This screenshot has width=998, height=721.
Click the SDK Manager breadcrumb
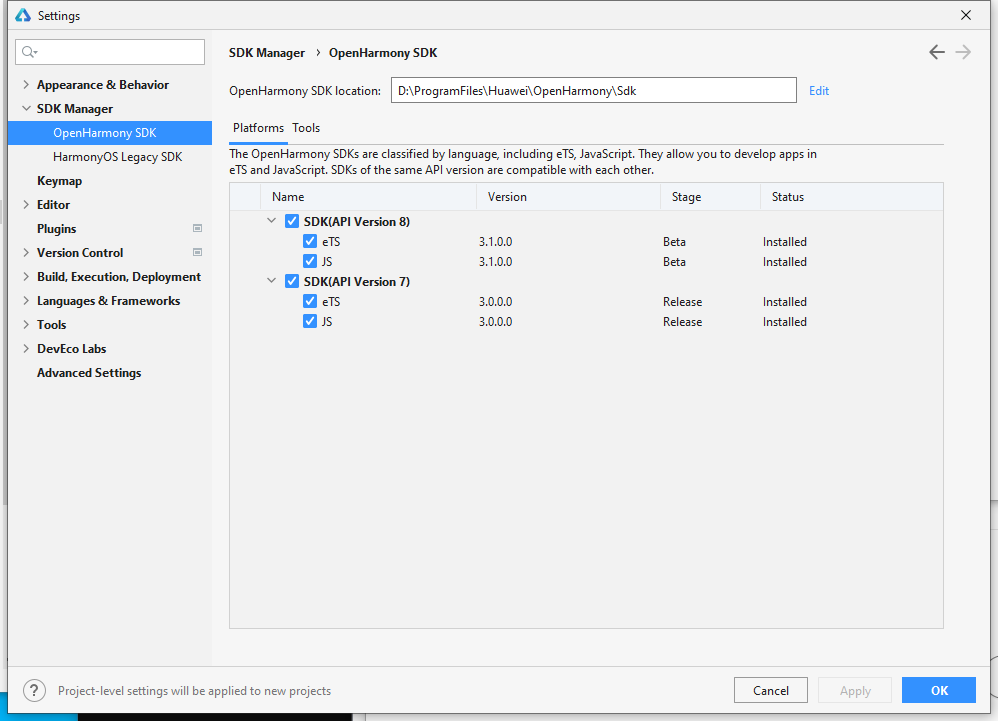pos(267,53)
